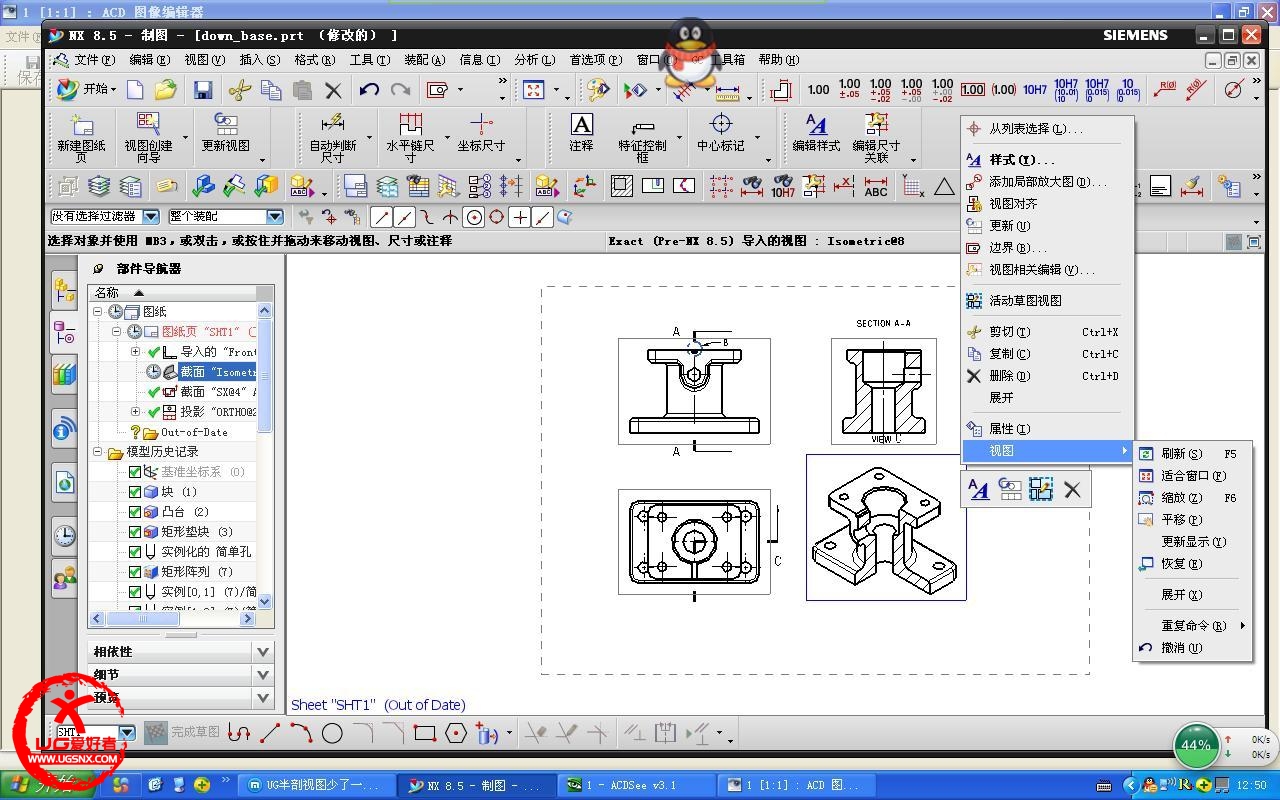This screenshot has height=800, width=1280.
Task: Toggle checkbox for 块 (1) feature
Action: coord(135,492)
